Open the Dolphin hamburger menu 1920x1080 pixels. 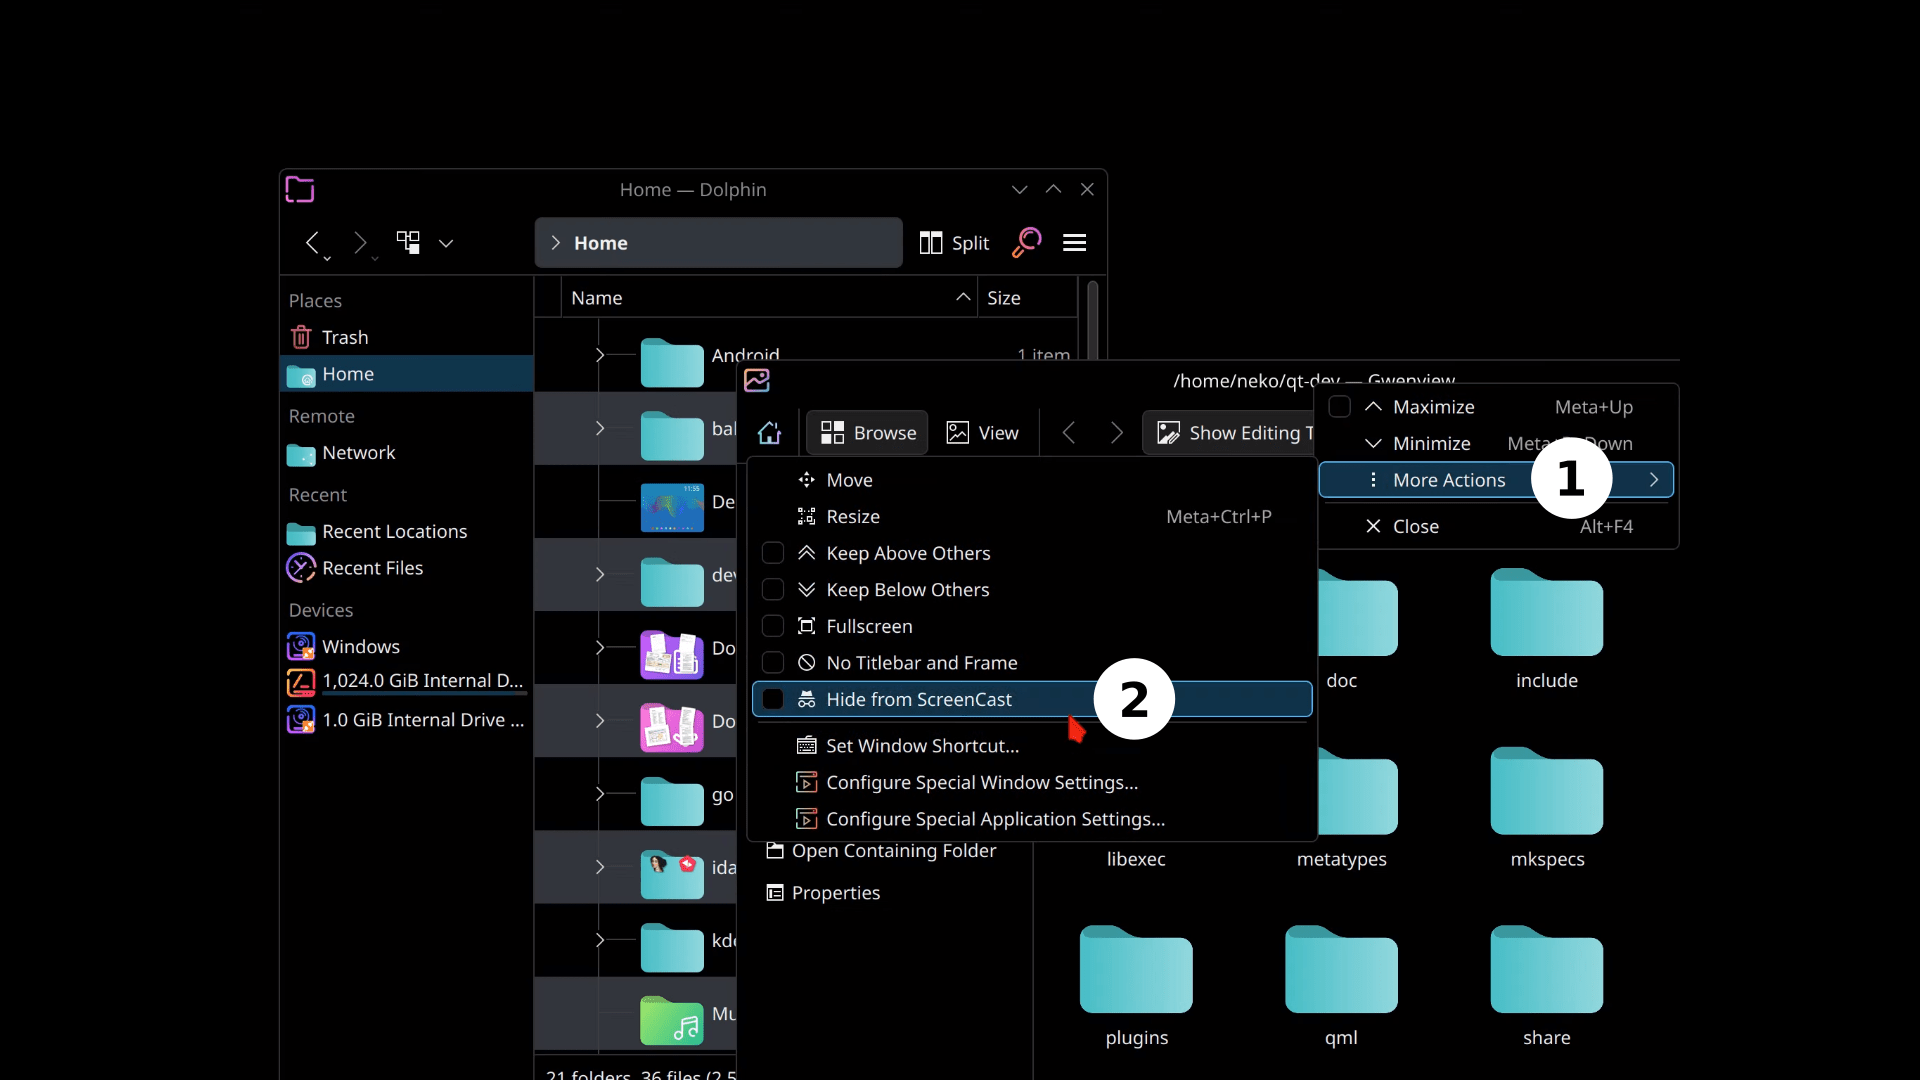point(1076,242)
